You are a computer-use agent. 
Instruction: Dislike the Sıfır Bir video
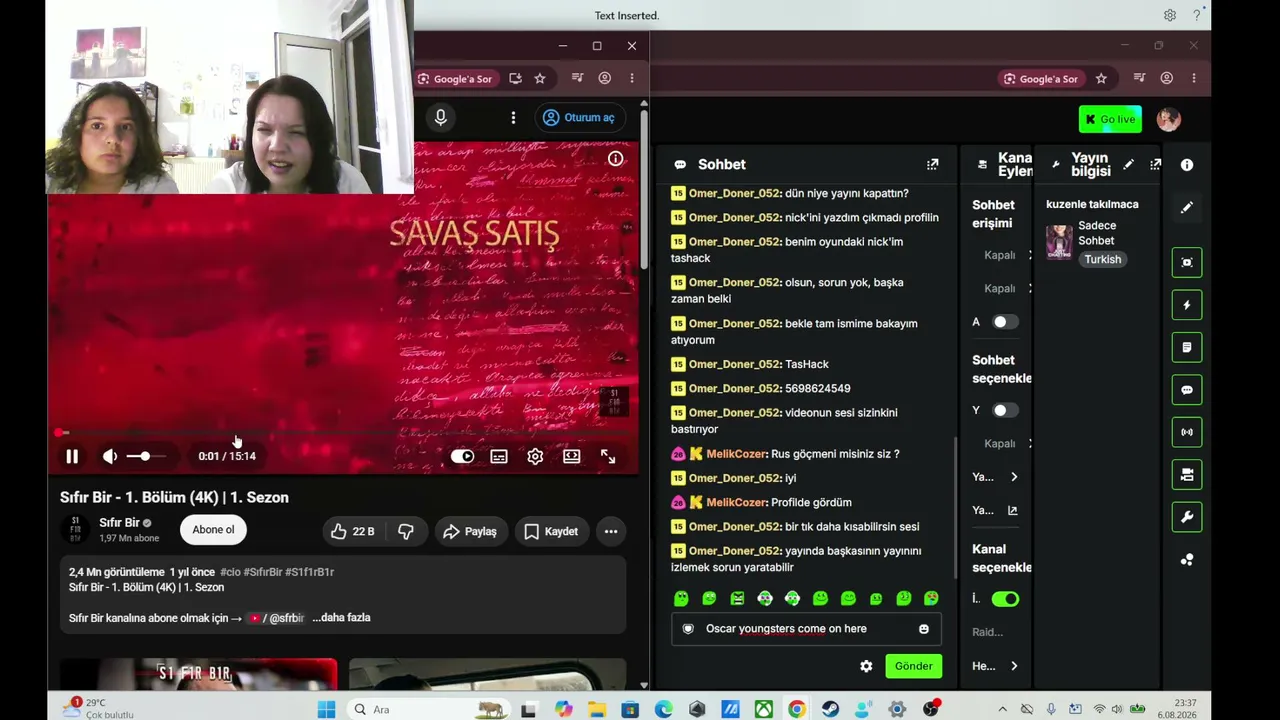tap(406, 532)
